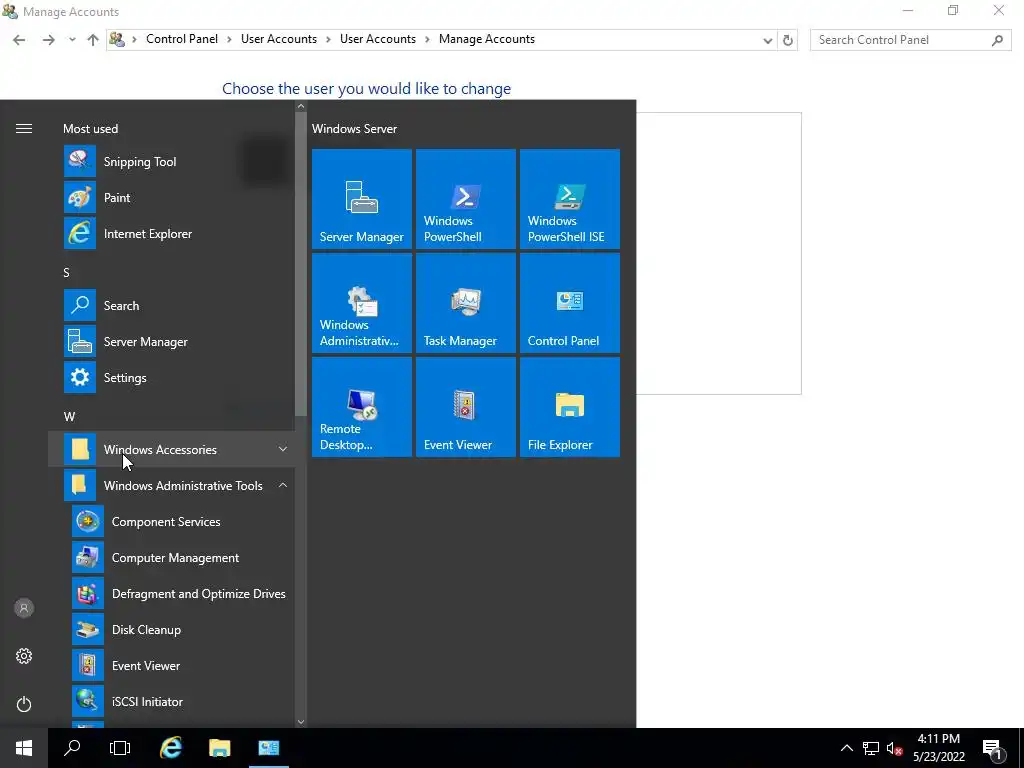This screenshot has width=1024, height=768.
Task: Open iSCSI Initiator
Action: [171, 701]
